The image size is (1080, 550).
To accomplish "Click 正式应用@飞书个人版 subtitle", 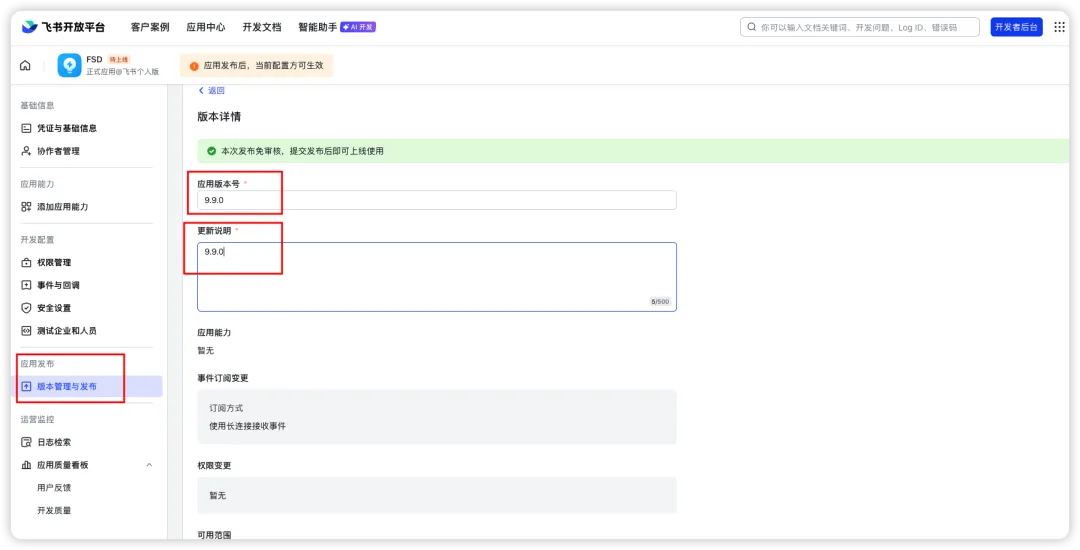I will coord(122,72).
